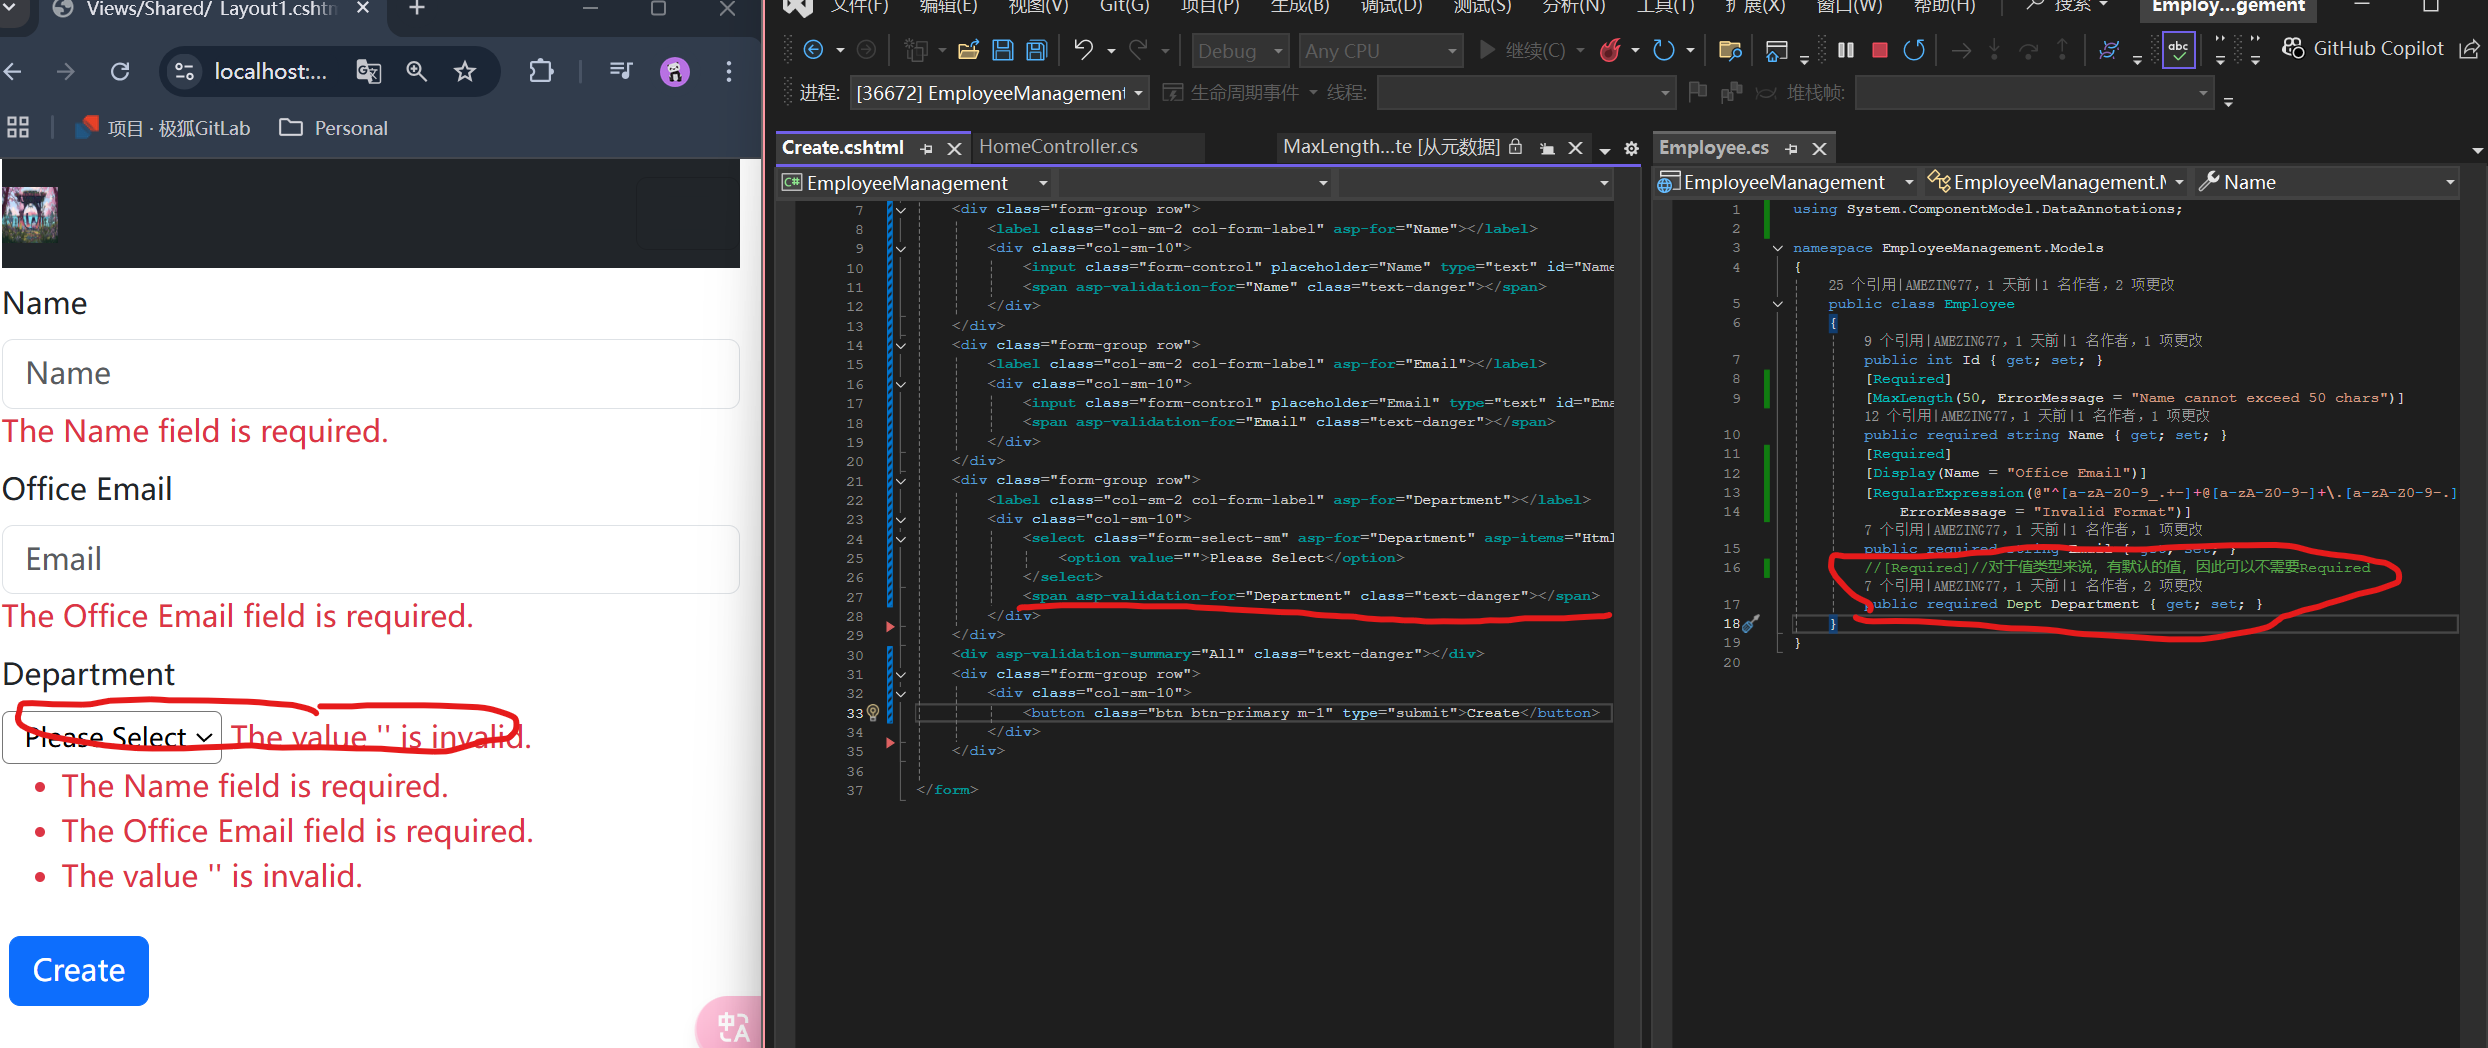
Task: Click the Hot Reload flame icon
Action: [1610, 50]
